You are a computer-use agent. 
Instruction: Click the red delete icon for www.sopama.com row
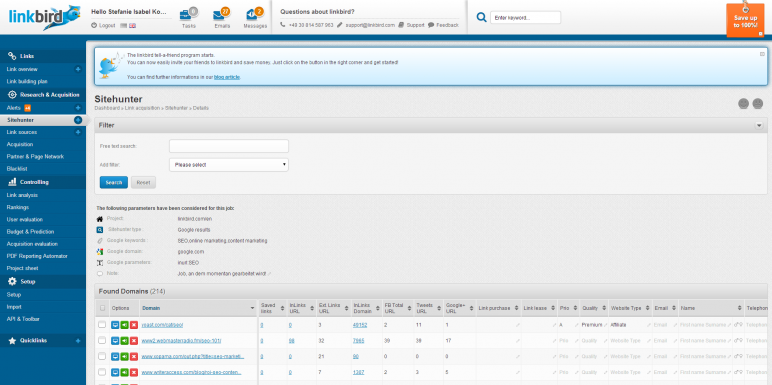pyautogui.click(x=133, y=356)
